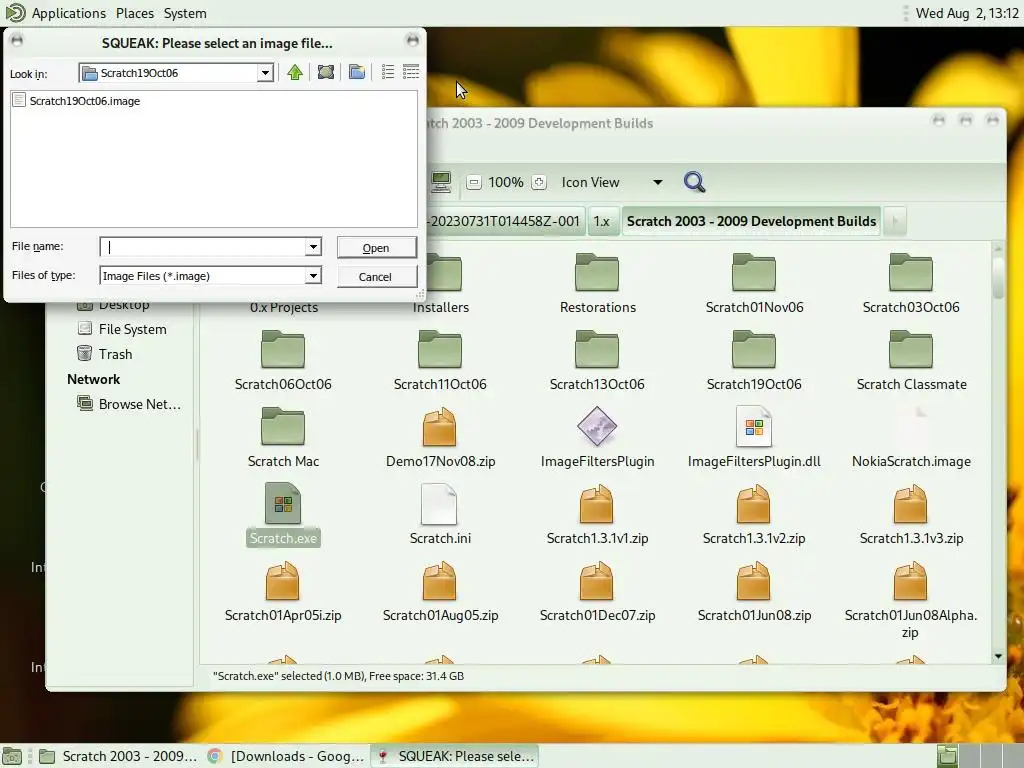Open the Applications menu
Viewport: 1024px width, 768px height.
pyautogui.click(x=69, y=13)
